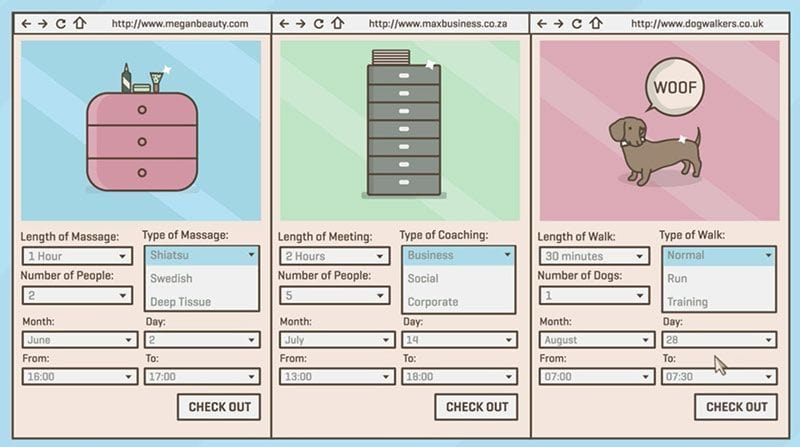The width and height of the screenshot is (800, 447).
Task: Select Corporate coaching option
Action: [x=459, y=301]
